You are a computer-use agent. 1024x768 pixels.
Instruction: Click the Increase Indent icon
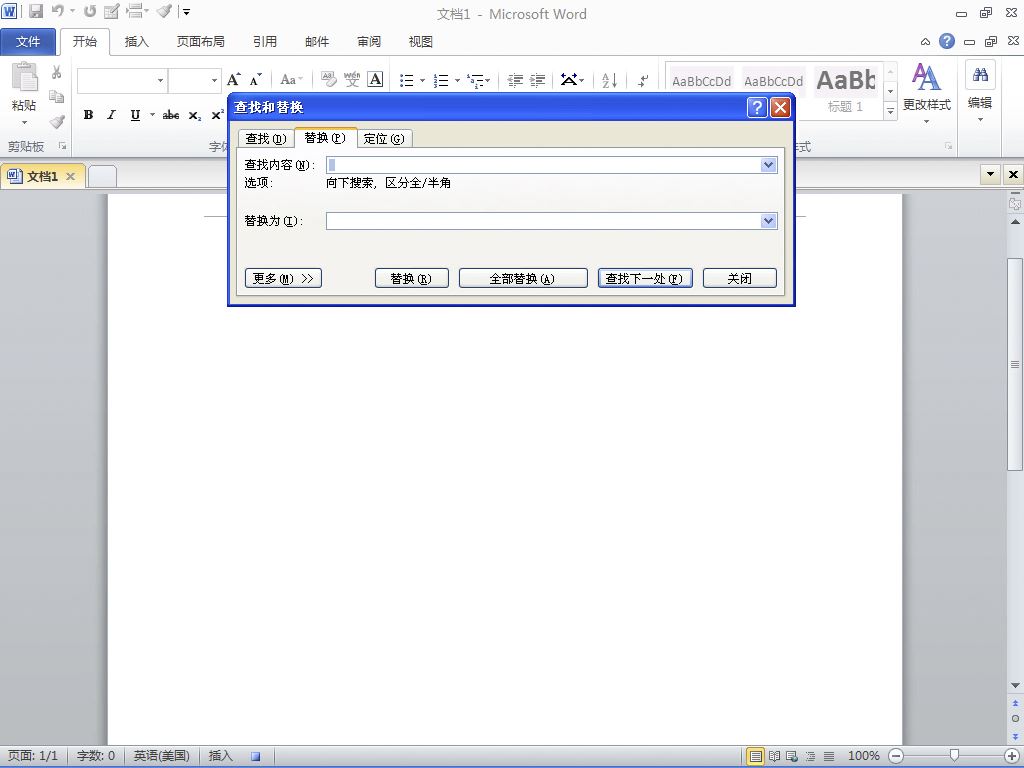[537, 80]
